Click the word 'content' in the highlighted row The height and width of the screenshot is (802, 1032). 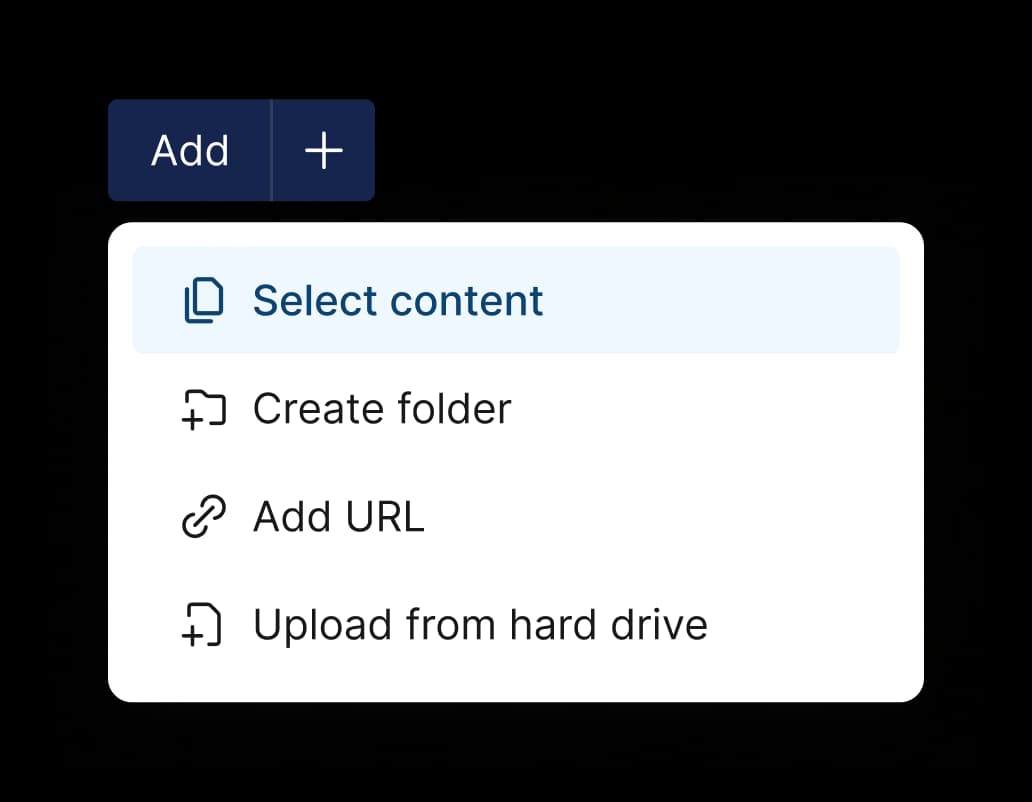pyautogui.click(x=467, y=301)
